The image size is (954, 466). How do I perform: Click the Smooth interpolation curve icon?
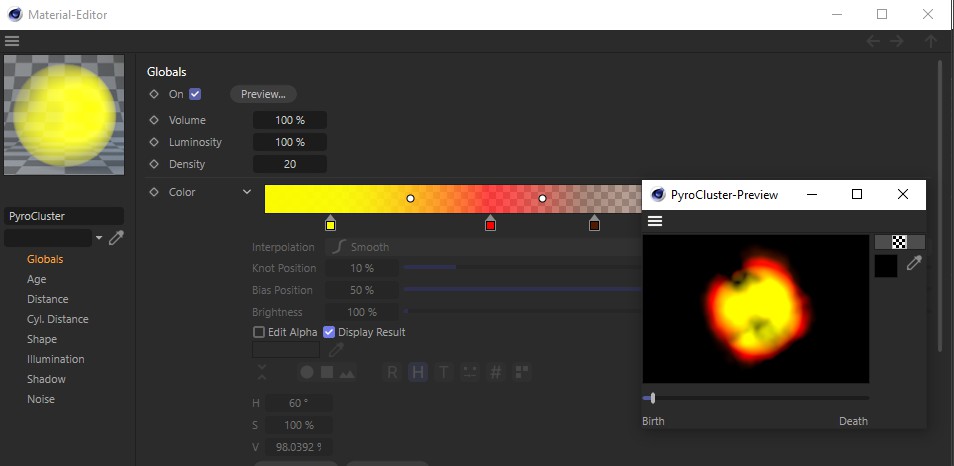click(340, 247)
